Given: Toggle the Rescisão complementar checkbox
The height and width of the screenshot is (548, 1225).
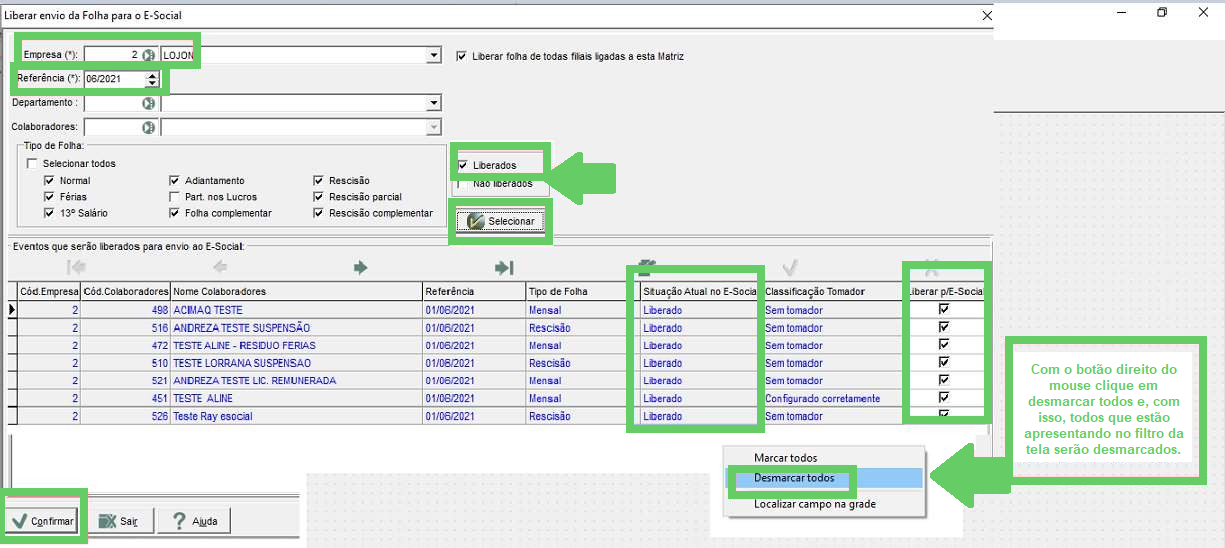Looking at the screenshot, I should coord(319,213).
